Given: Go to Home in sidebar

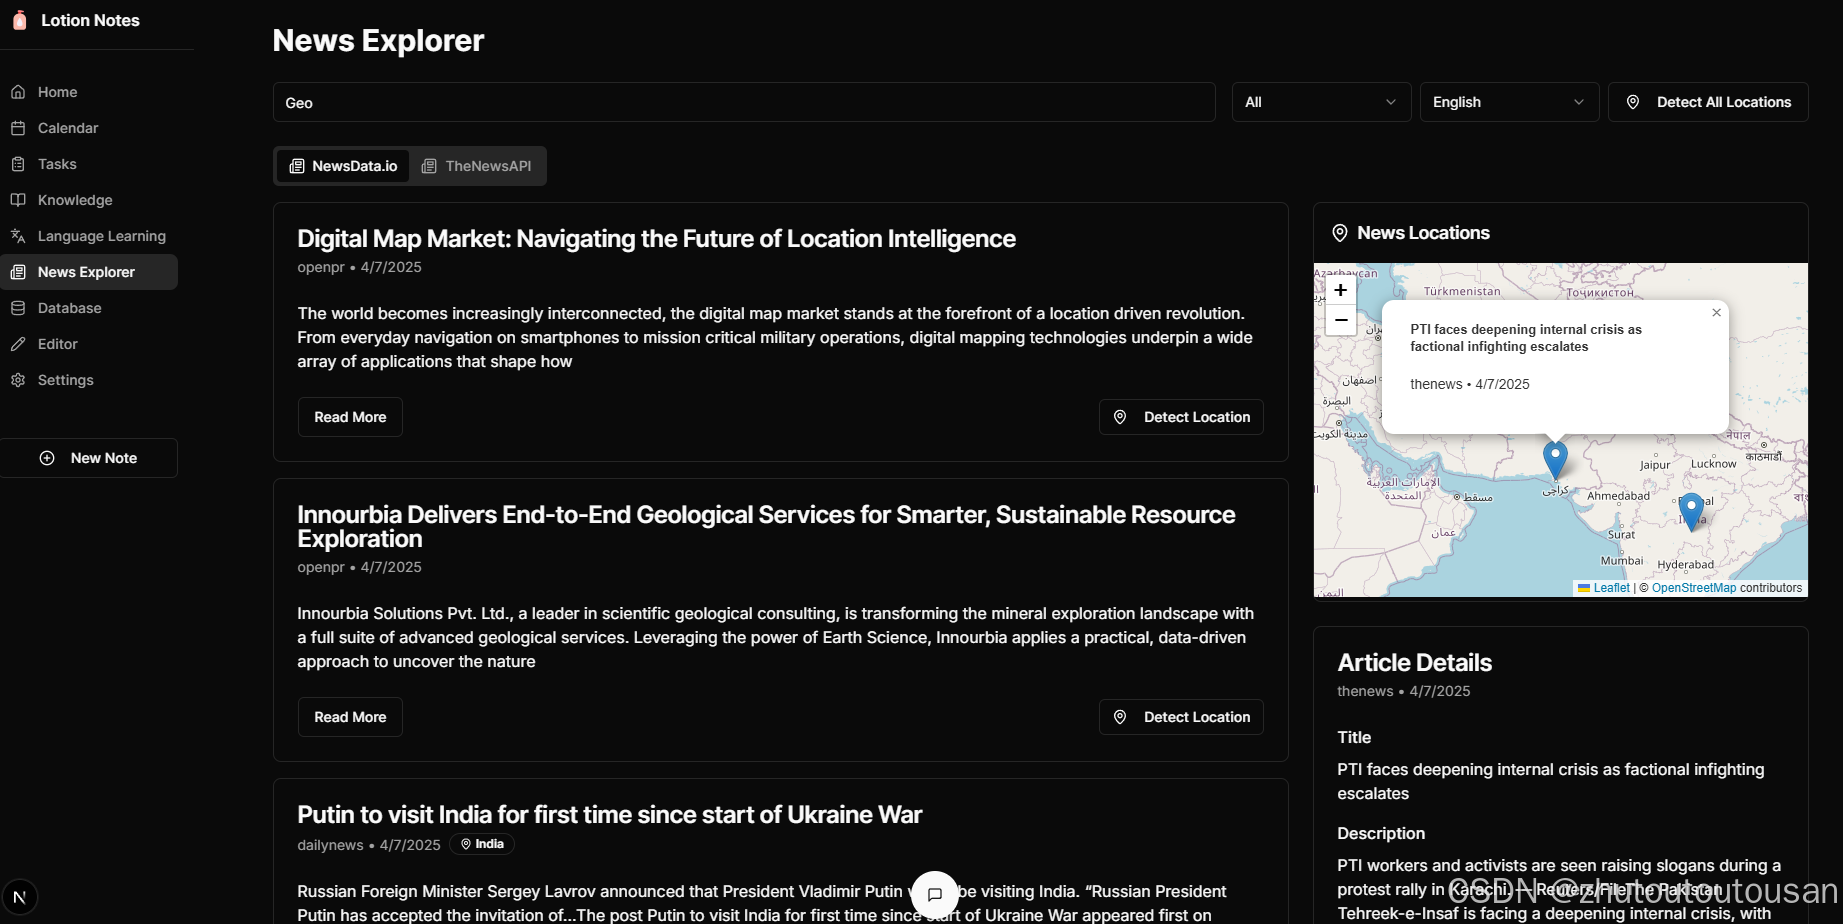Looking at the screenshot, I should 89,92.
